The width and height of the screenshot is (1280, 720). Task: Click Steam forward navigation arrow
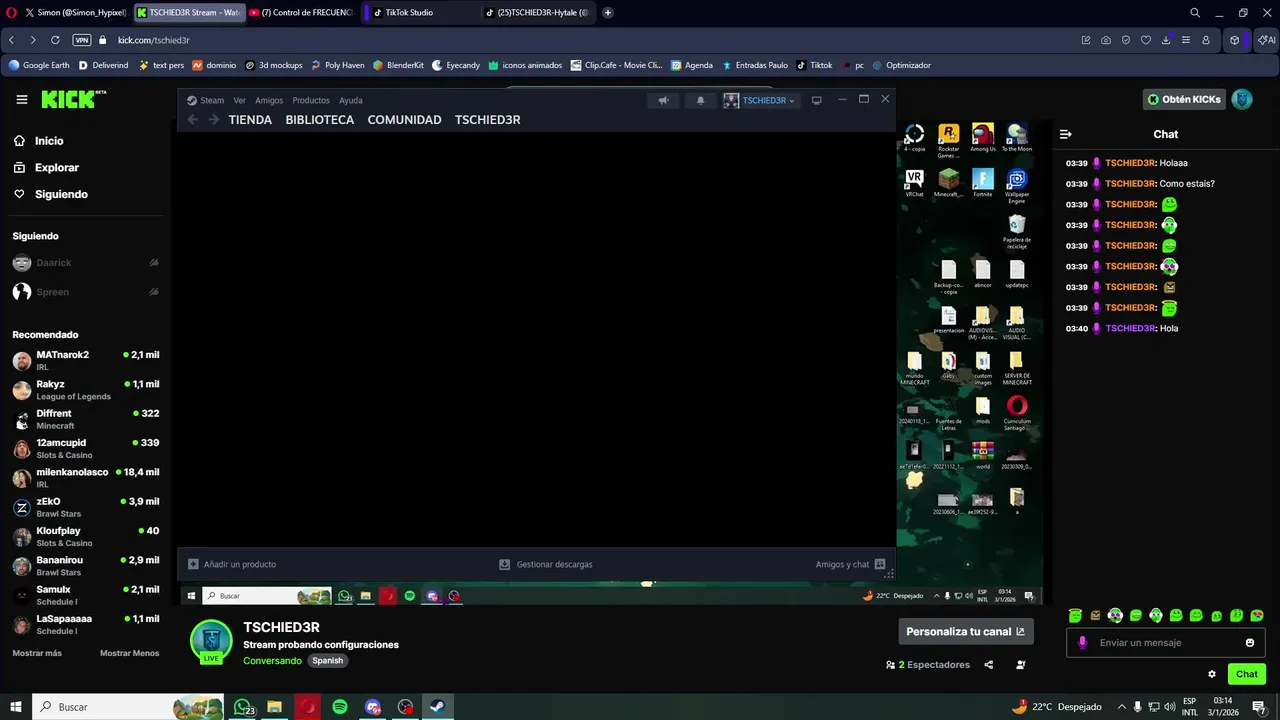click(x=213, y=120)
